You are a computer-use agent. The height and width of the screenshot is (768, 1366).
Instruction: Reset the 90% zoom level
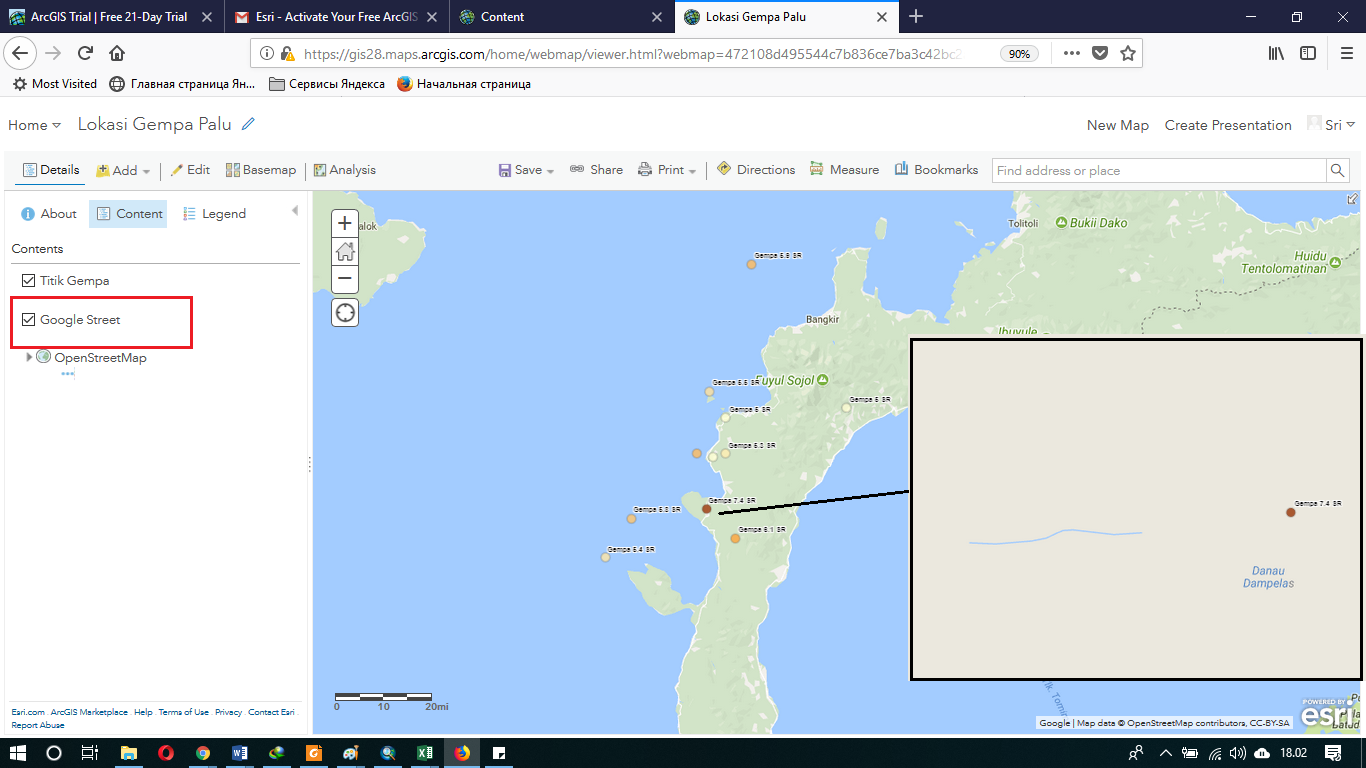click(x=1019, y=54)
